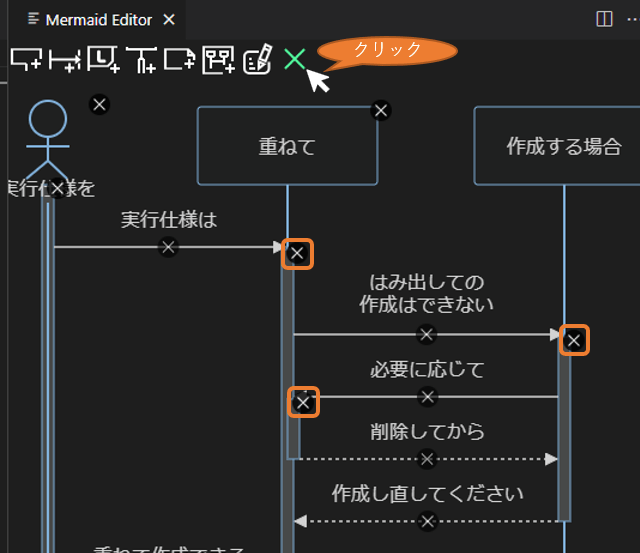
Task: Switch to the Mermaid Editor tab
Action: coord(98,19)
